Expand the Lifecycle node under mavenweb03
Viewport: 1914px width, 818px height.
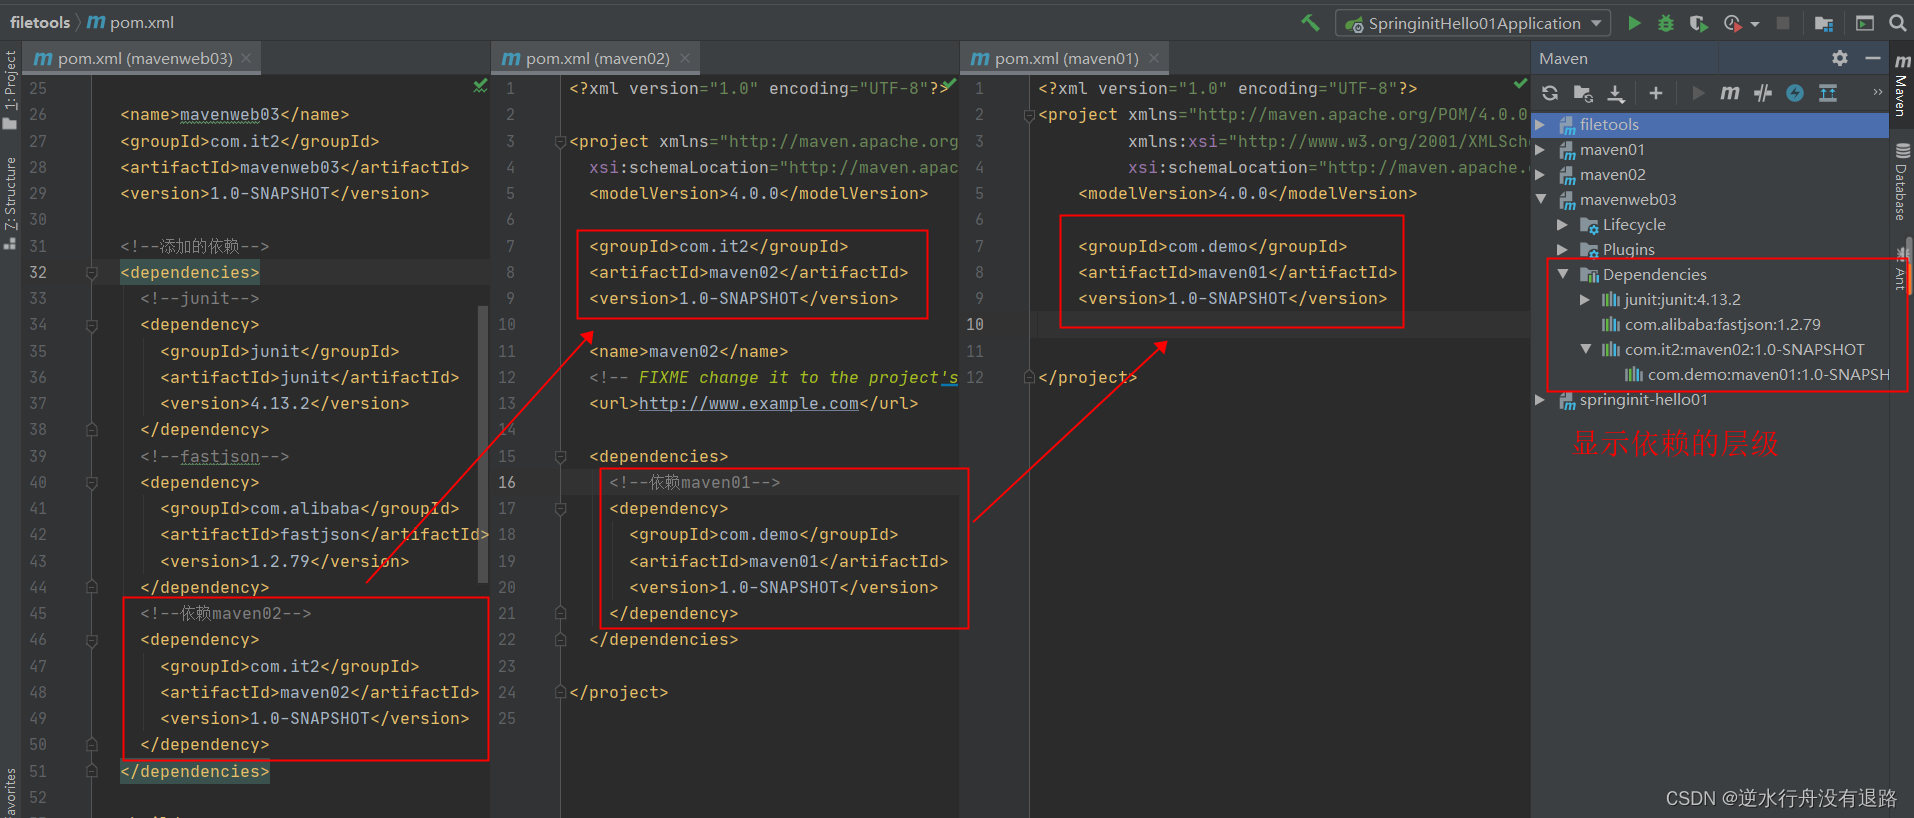click(x=1563, y=225)
